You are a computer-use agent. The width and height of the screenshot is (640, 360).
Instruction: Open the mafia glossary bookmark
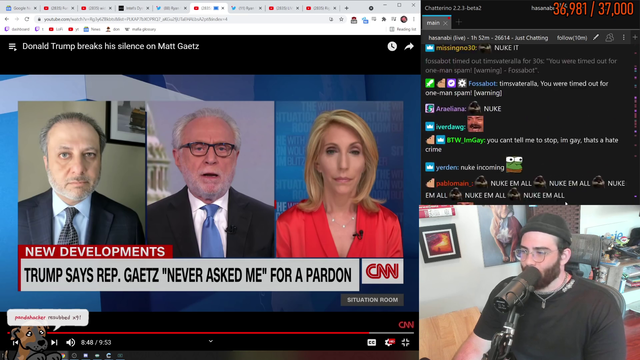point(140,29)
